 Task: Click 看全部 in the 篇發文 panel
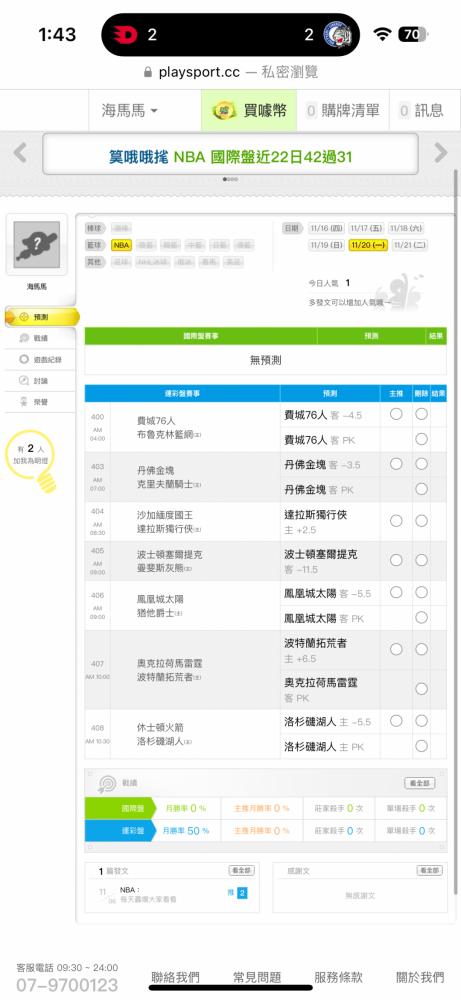coord(242,871)
